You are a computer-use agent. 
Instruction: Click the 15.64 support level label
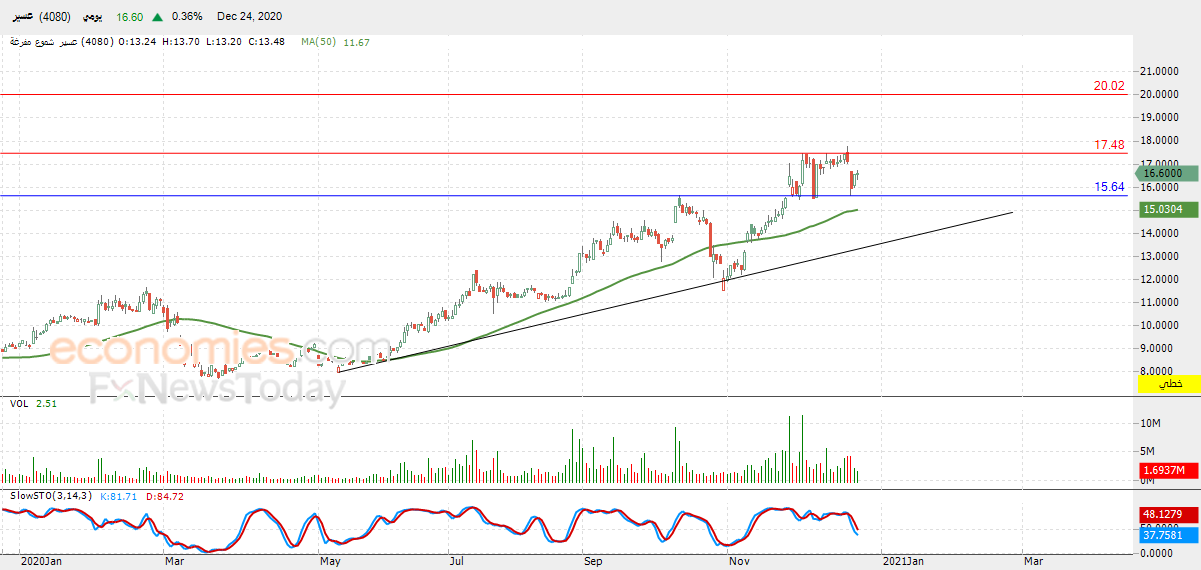coord(1109,187)
